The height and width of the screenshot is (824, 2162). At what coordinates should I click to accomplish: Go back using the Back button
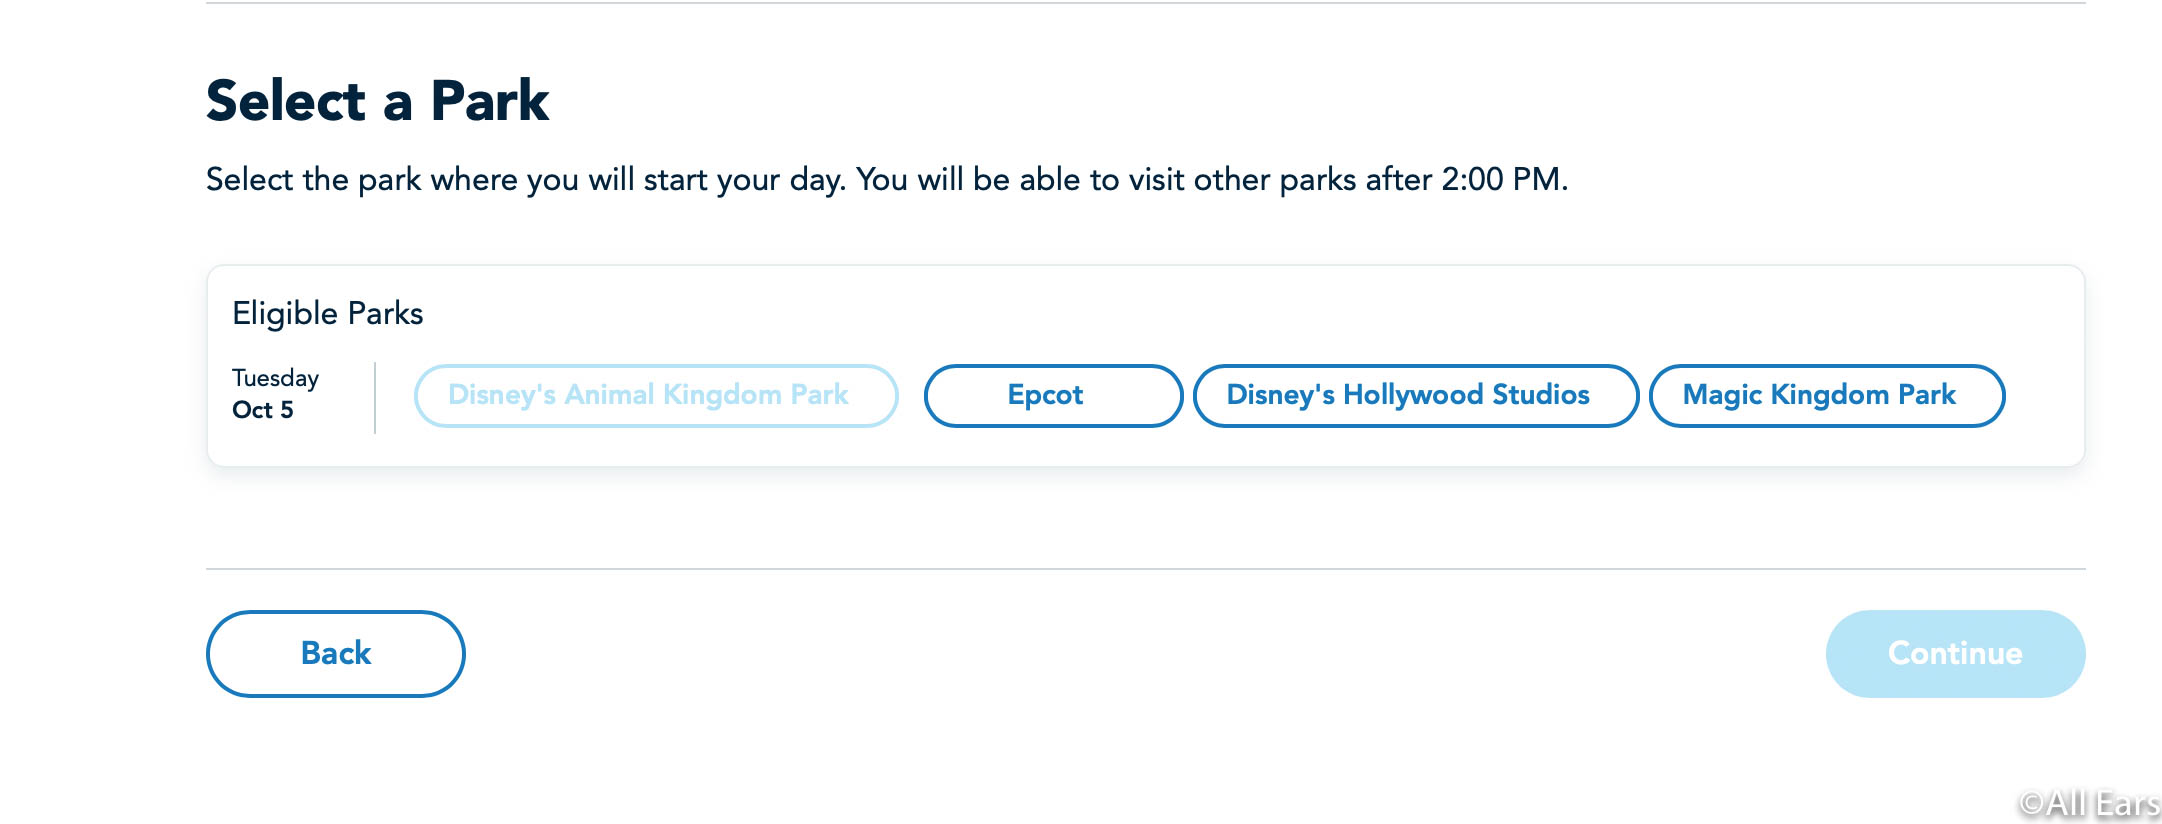[x=335, y=653]
